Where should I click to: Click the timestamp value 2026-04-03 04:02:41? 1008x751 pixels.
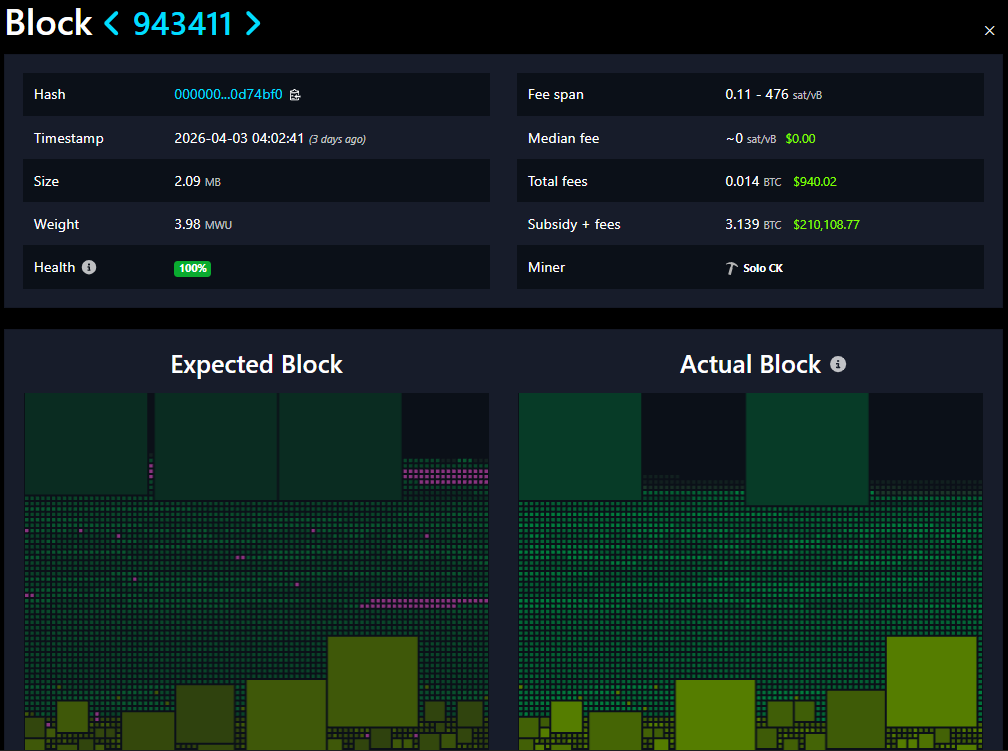[x=240, y=139]
